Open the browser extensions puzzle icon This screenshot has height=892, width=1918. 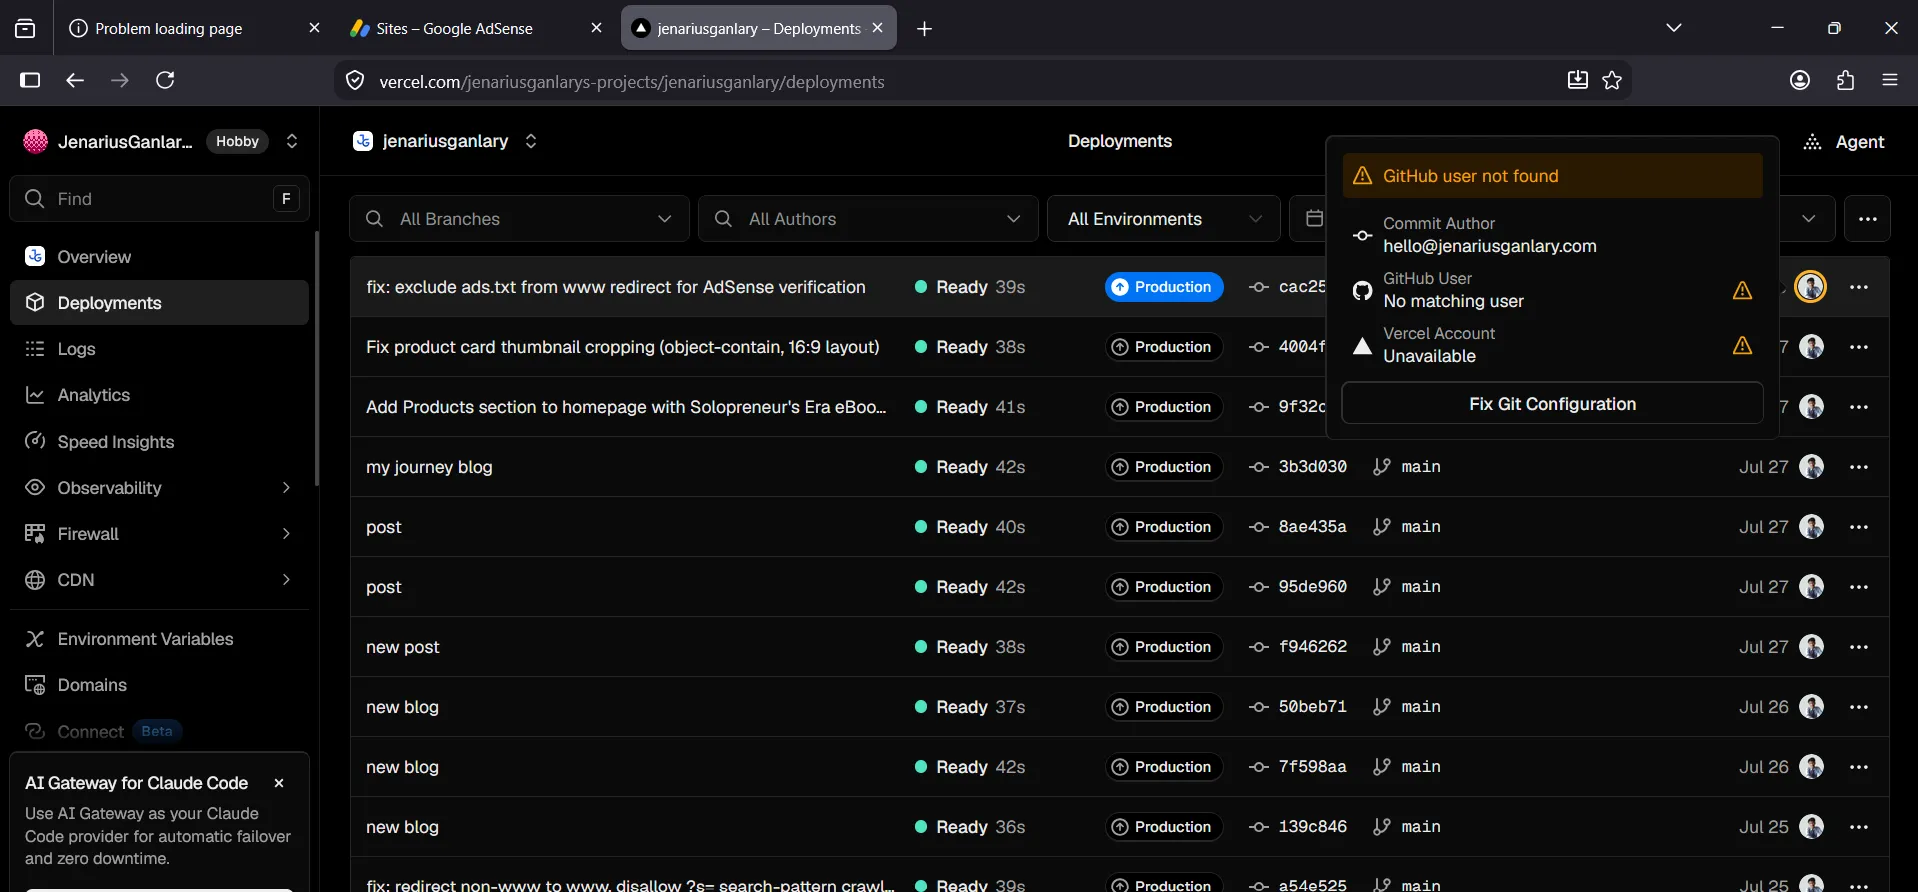[1846, 81]
